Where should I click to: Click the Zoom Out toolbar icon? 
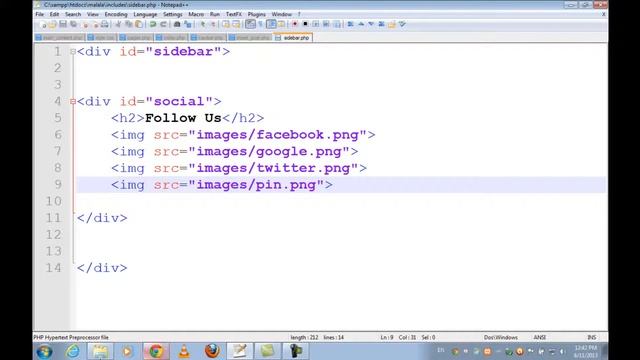[x=213, y=24]
